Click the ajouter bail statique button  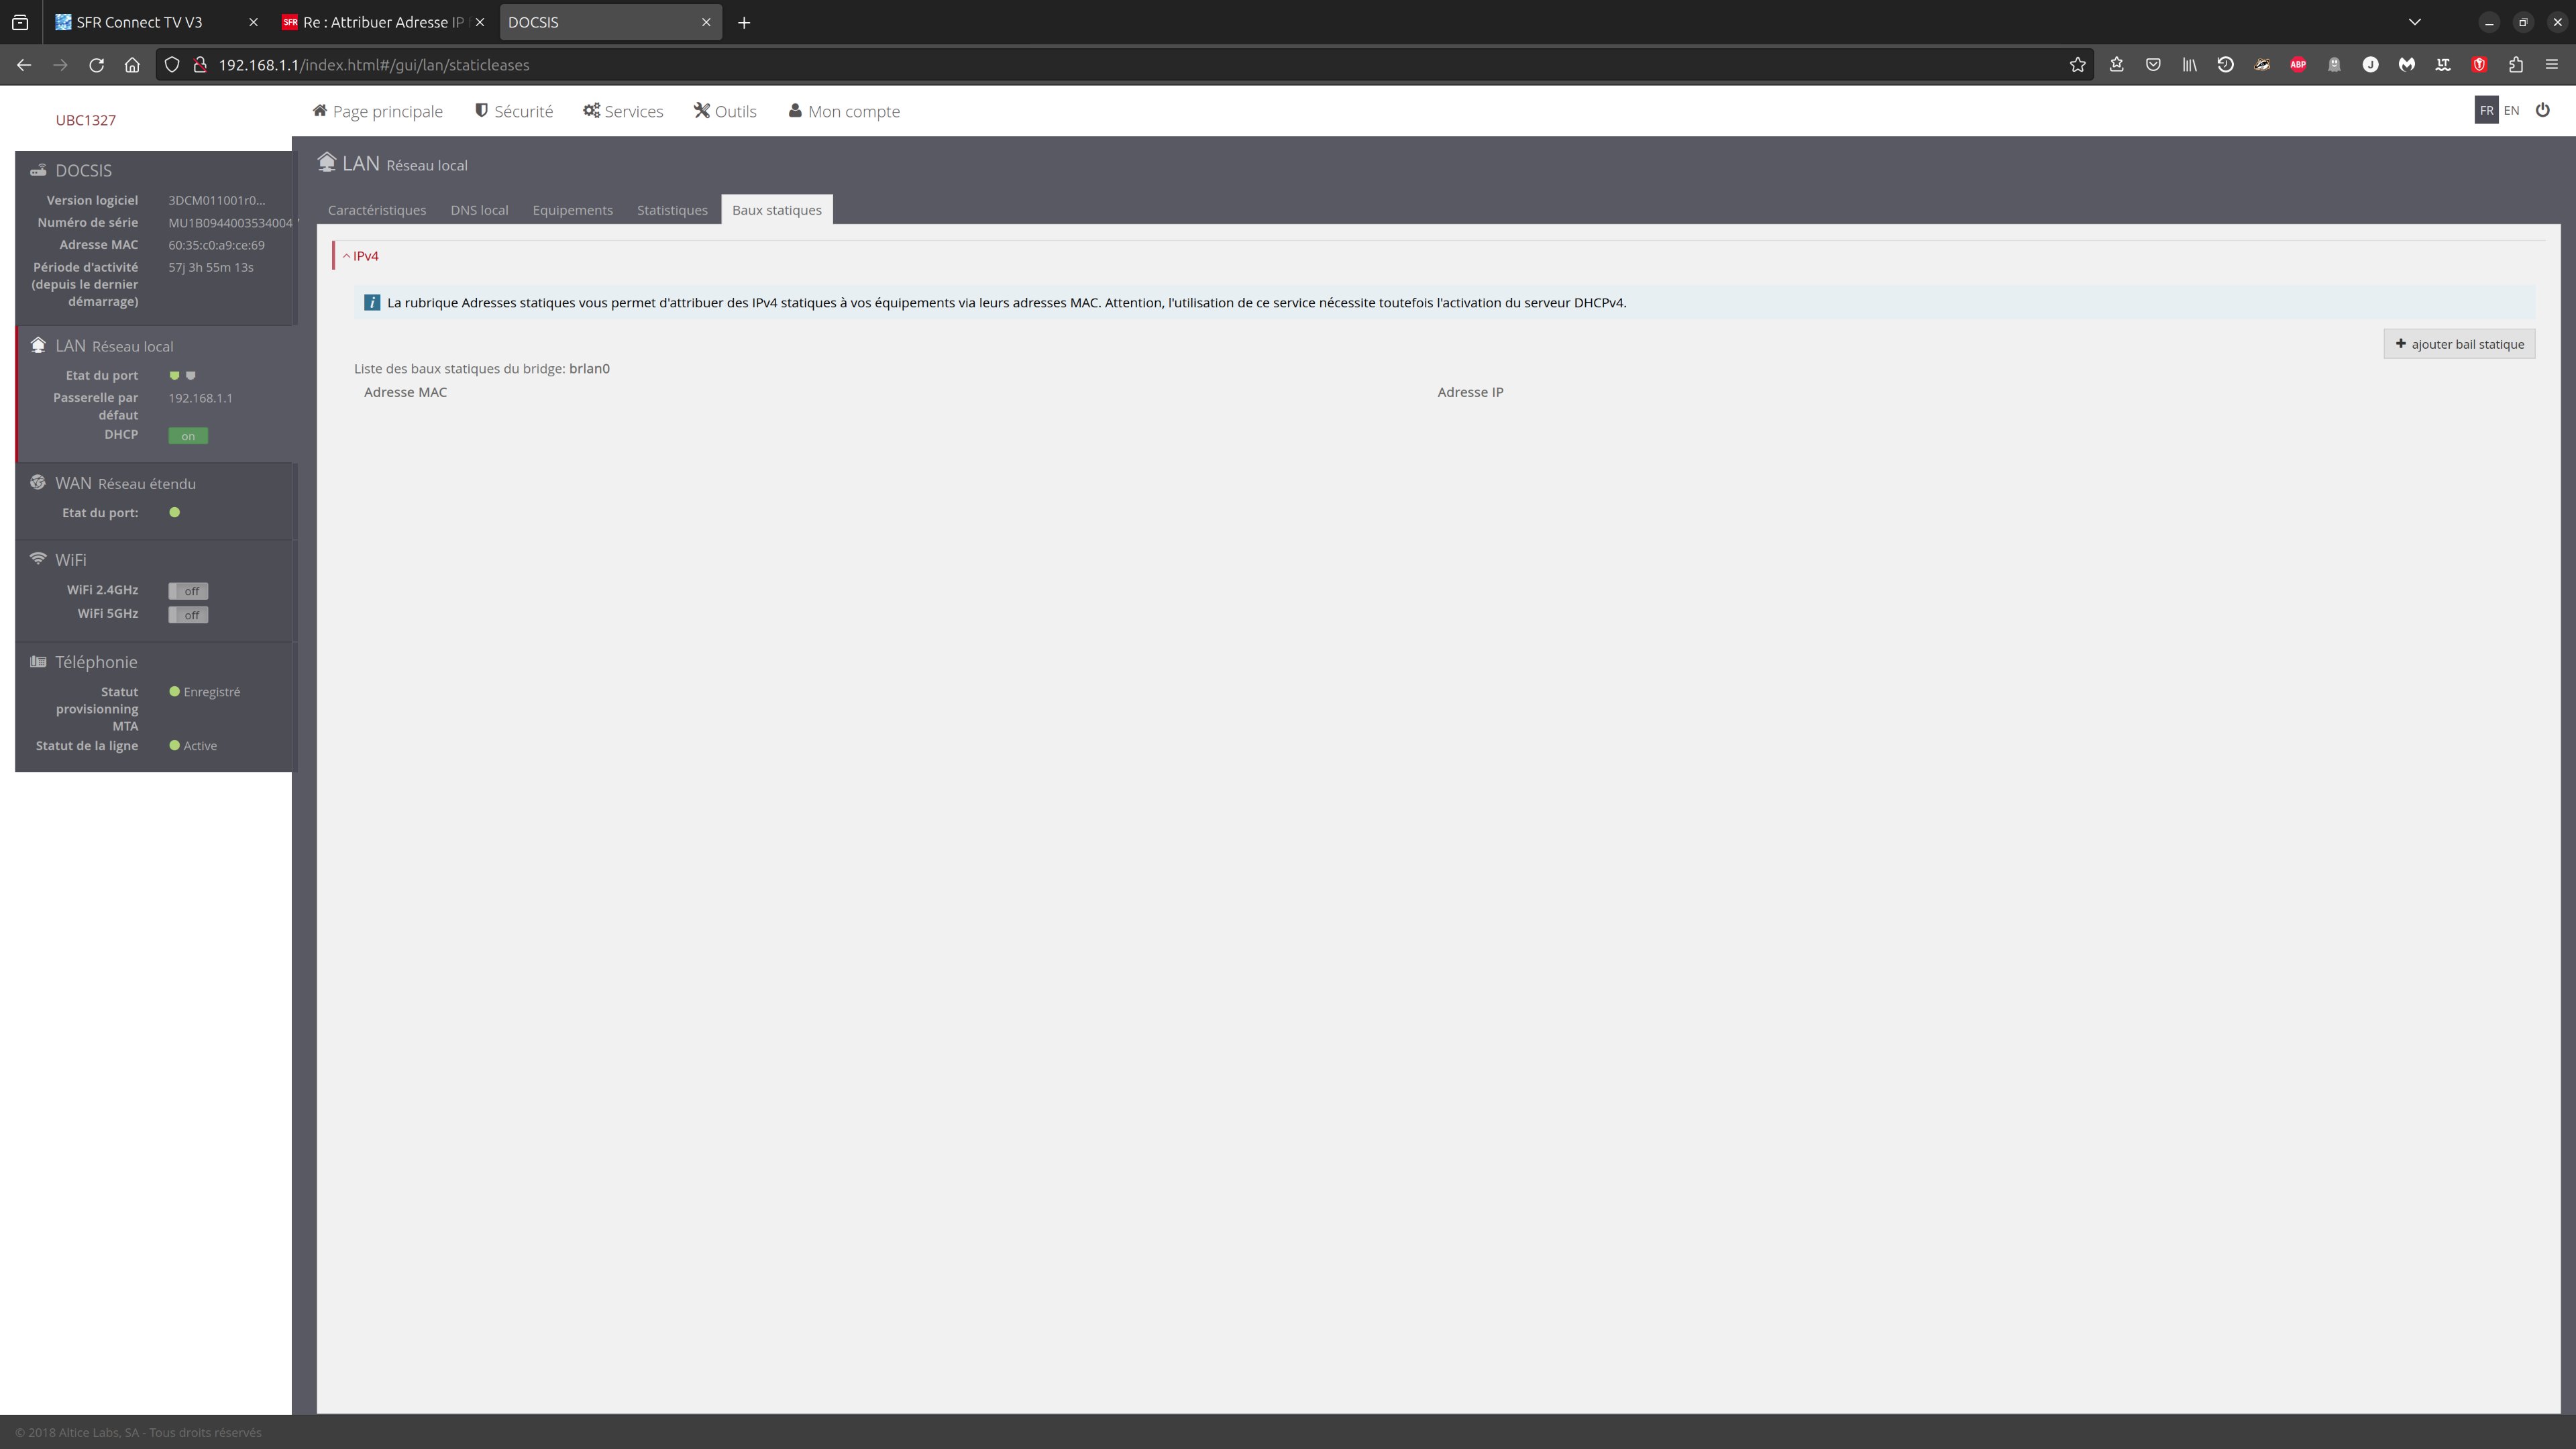(2459, 344)
